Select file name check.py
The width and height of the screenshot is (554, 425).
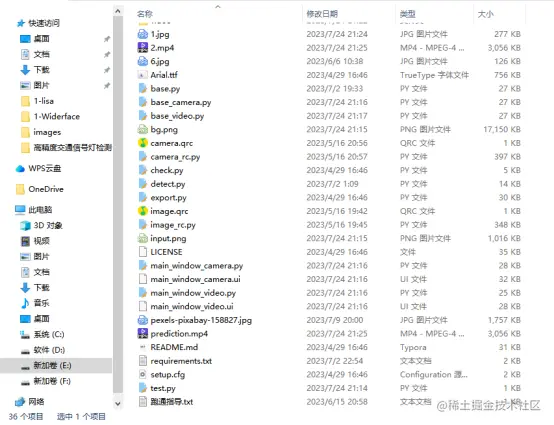pyautogui.click(x=167, y=170)
